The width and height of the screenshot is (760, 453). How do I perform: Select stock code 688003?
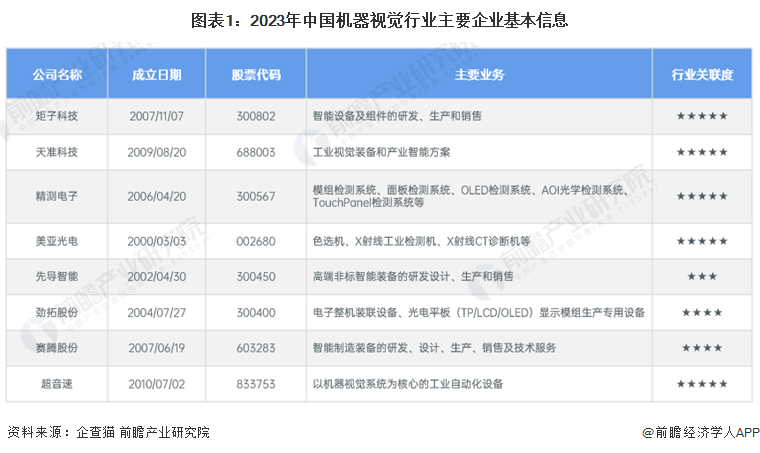click(x=256, y=152)
